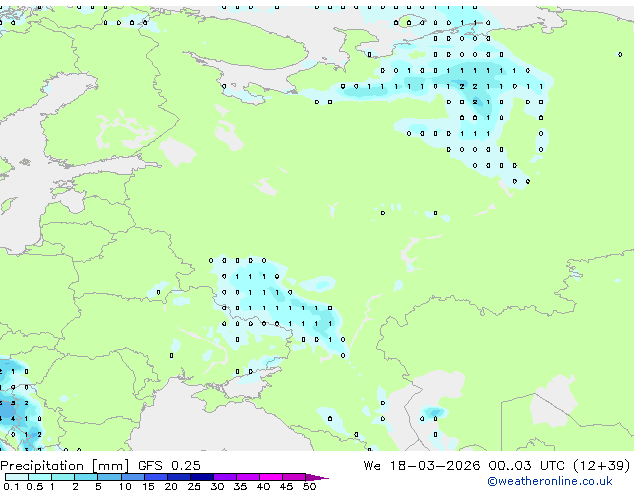This screenshot has width=634, height=490.
Task: Click the 1–2 mm legend color box
Action: pyautogui.click(x=63, y=477)
